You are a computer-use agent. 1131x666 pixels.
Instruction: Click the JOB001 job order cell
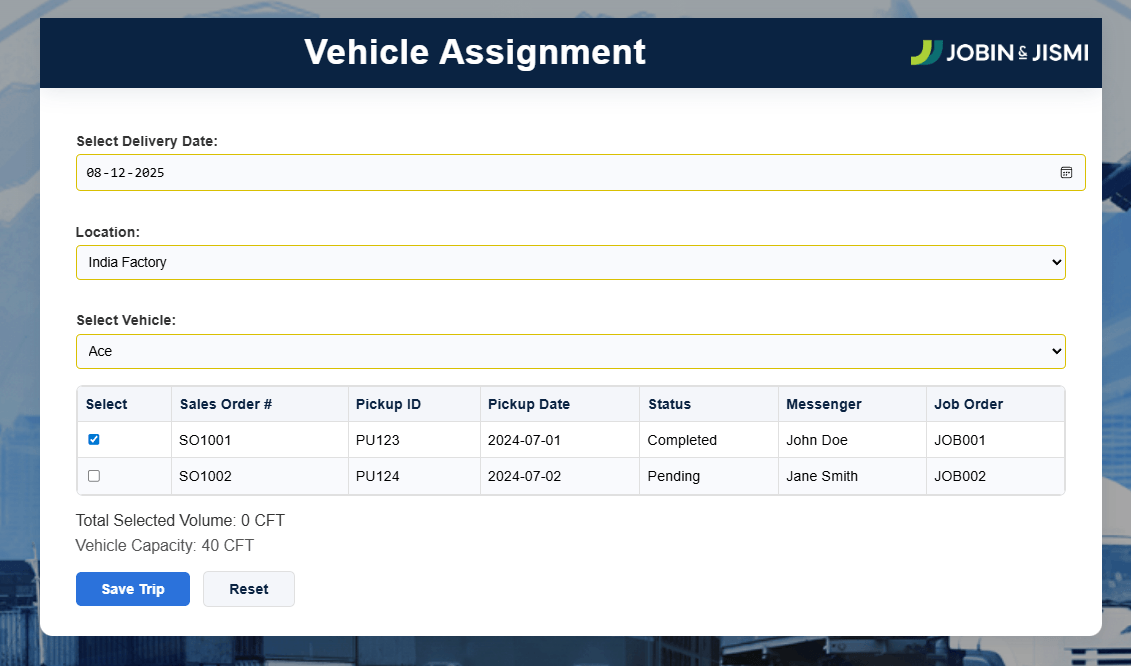(958, 439)
